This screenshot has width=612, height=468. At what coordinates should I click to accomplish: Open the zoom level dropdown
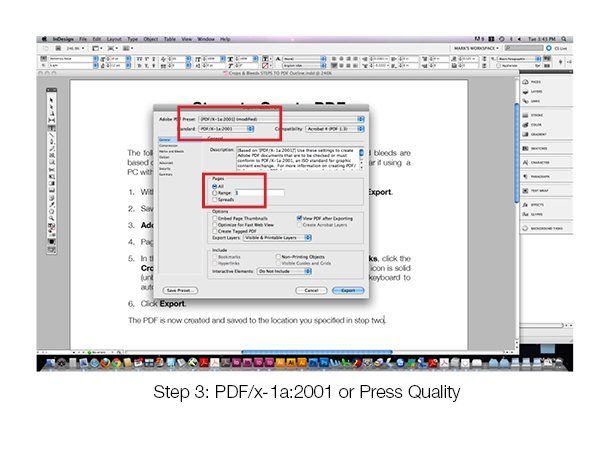75,48
